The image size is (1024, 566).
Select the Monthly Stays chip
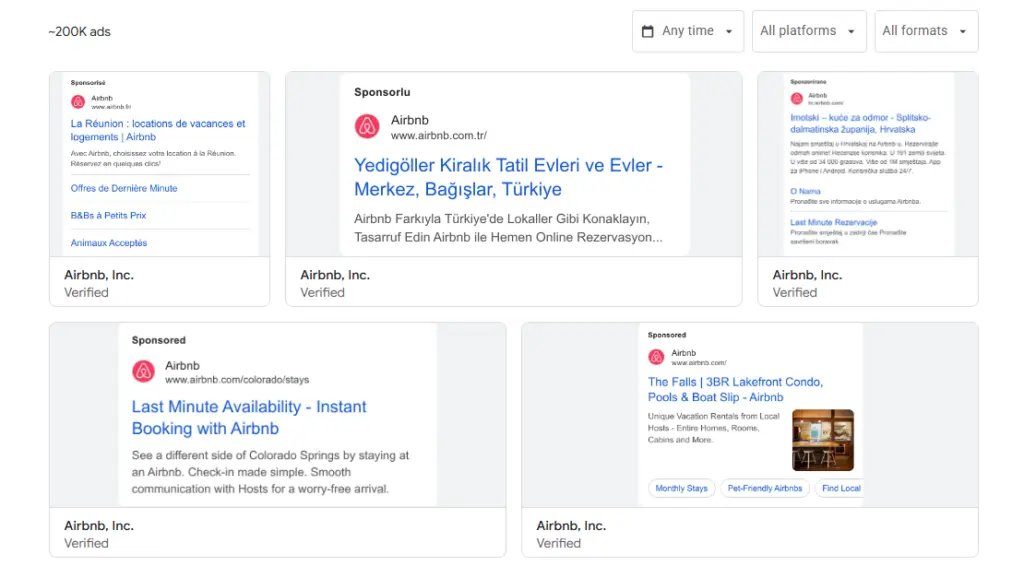pyautogui.click(x=682, y=488)
